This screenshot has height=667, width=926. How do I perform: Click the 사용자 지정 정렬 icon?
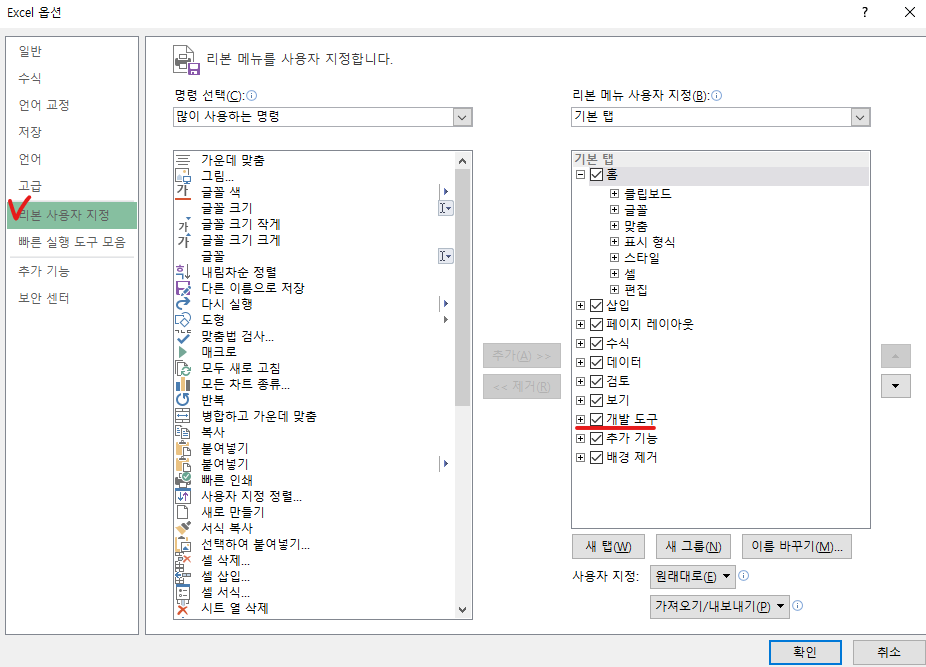tap(183, 496)
